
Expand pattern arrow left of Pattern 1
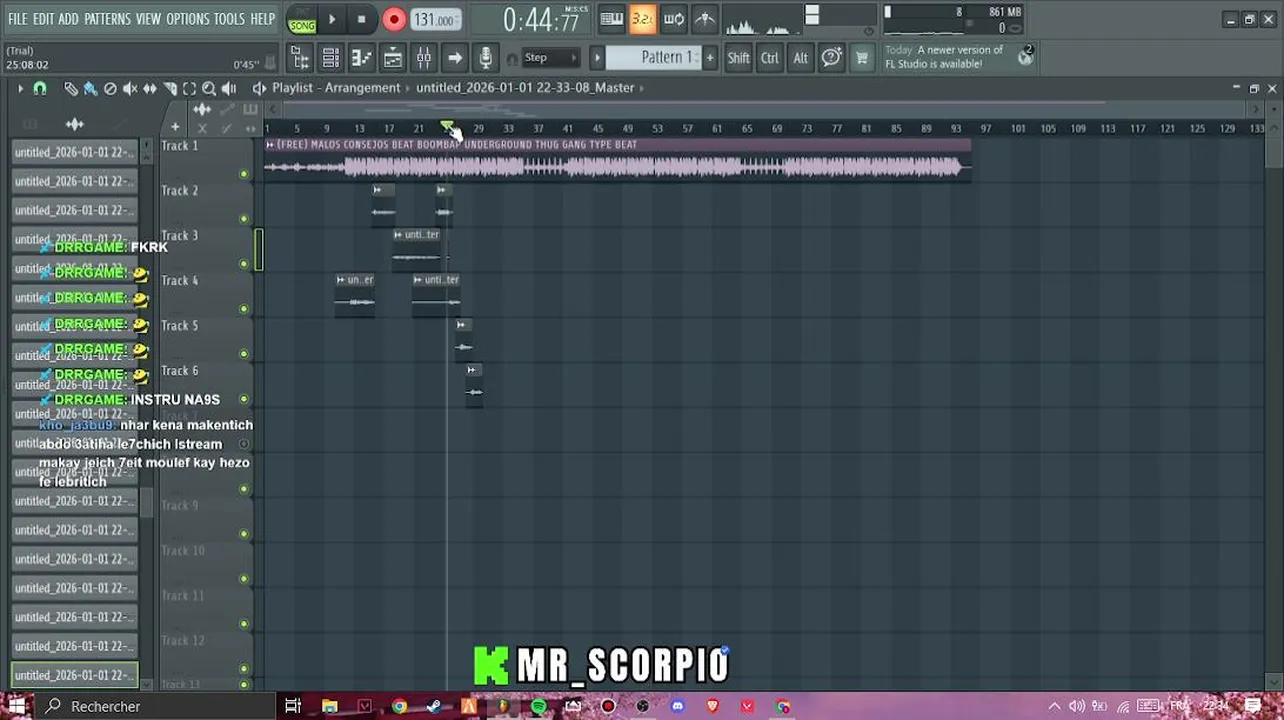click(x=597, y=58)
